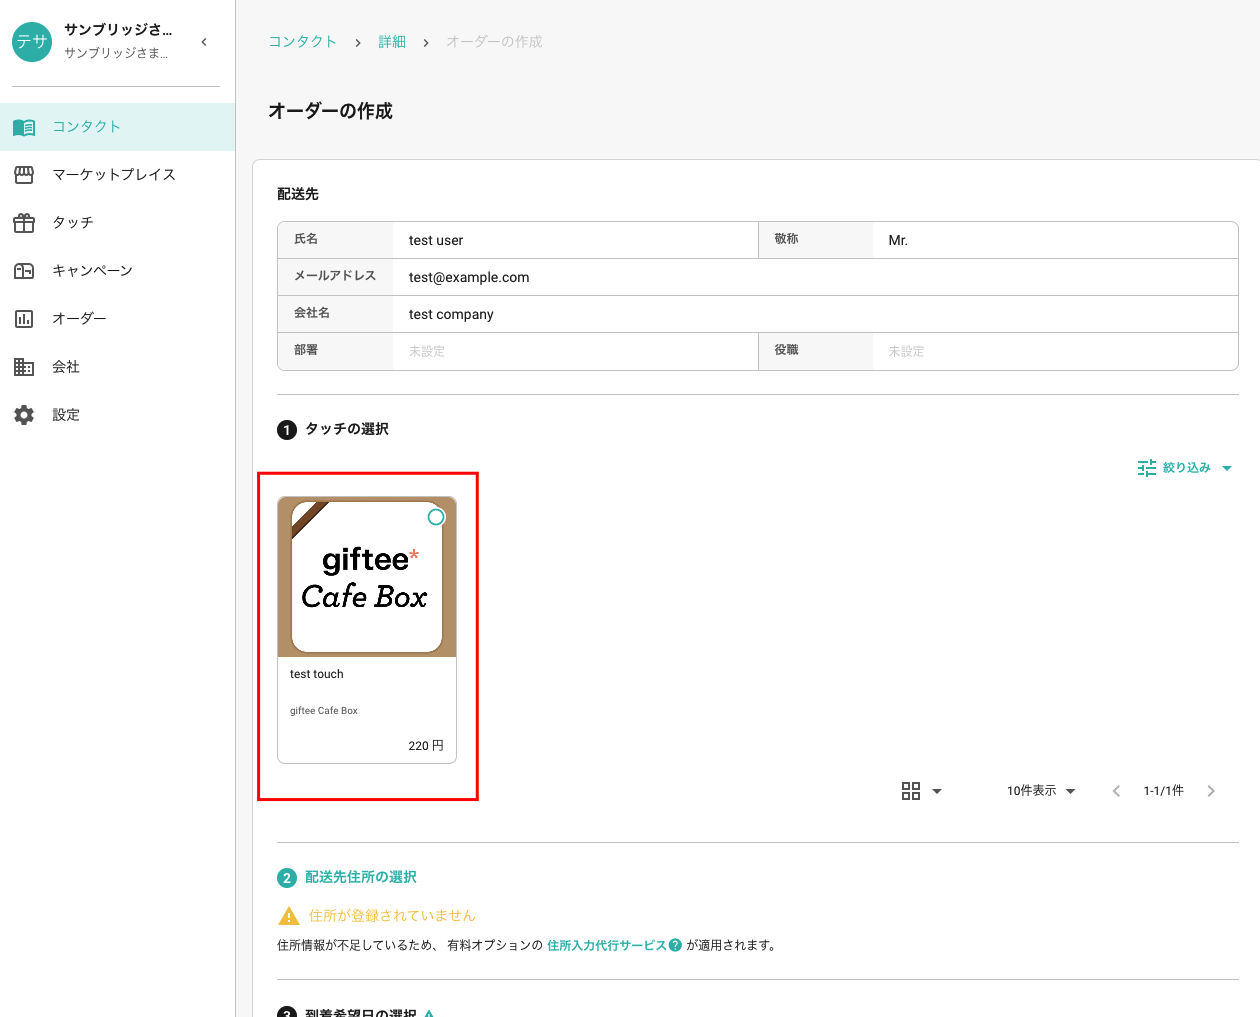Click the 220 円 price text
This screenshot has height=1017, width=1260.
tap(426, 746)
